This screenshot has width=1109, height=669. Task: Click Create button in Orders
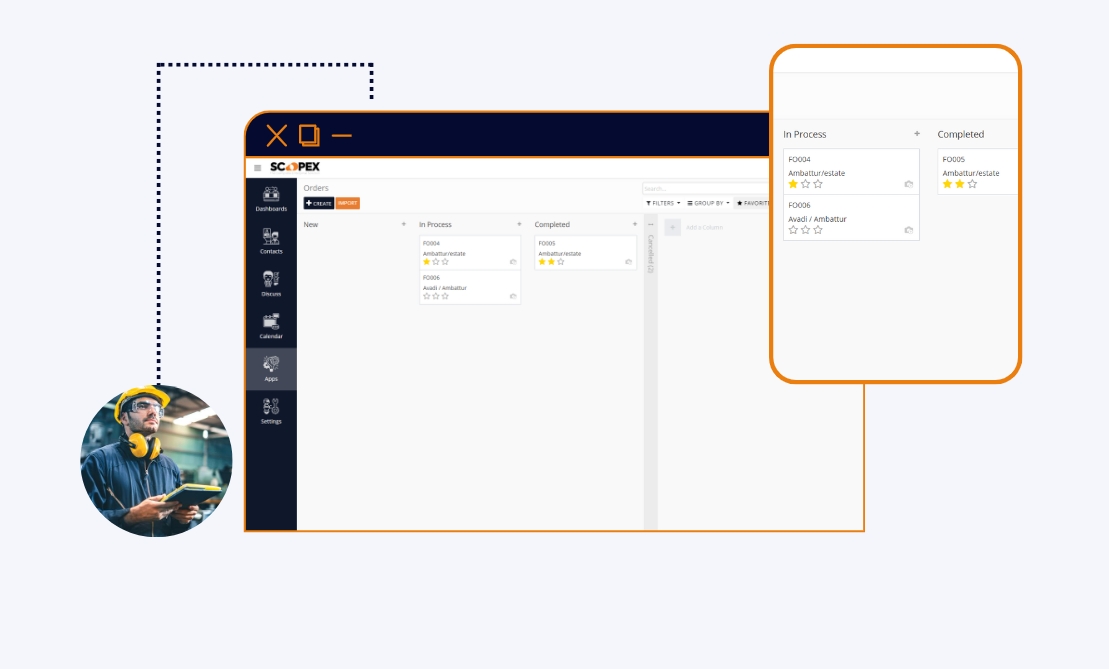click(318, 203)
